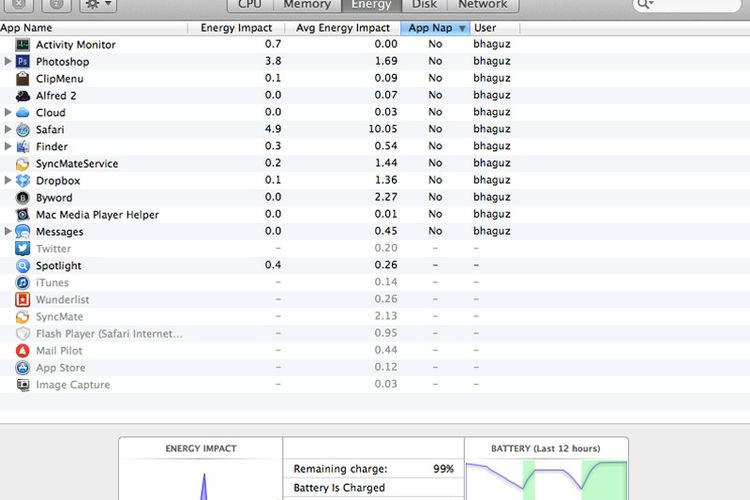Click the Alfred 2 hat icon
Viewport: 750px width, 500px height.
click(x=22, y=96)
